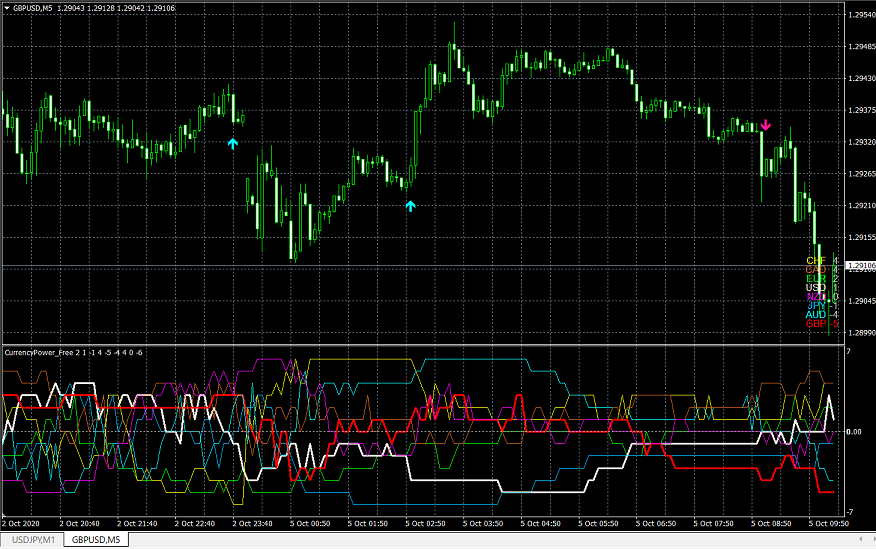The height and width of the screenshot is (549, 876).
Task: Click the 2 Oct 2020 time label
Action: pyautogui.click(x=21, y=524)
